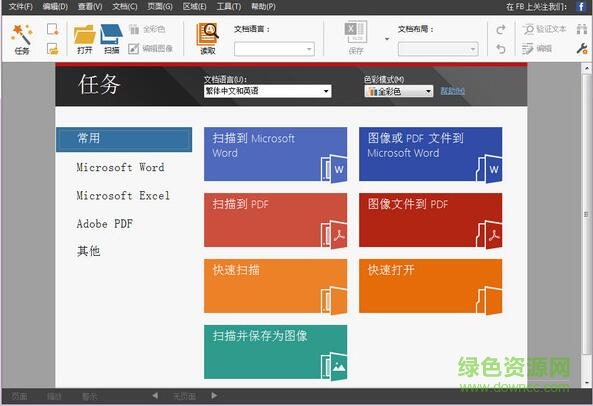Run recognition with the 读取 icon
This screenshot has height=406, width=593.
tap(207, 39)
